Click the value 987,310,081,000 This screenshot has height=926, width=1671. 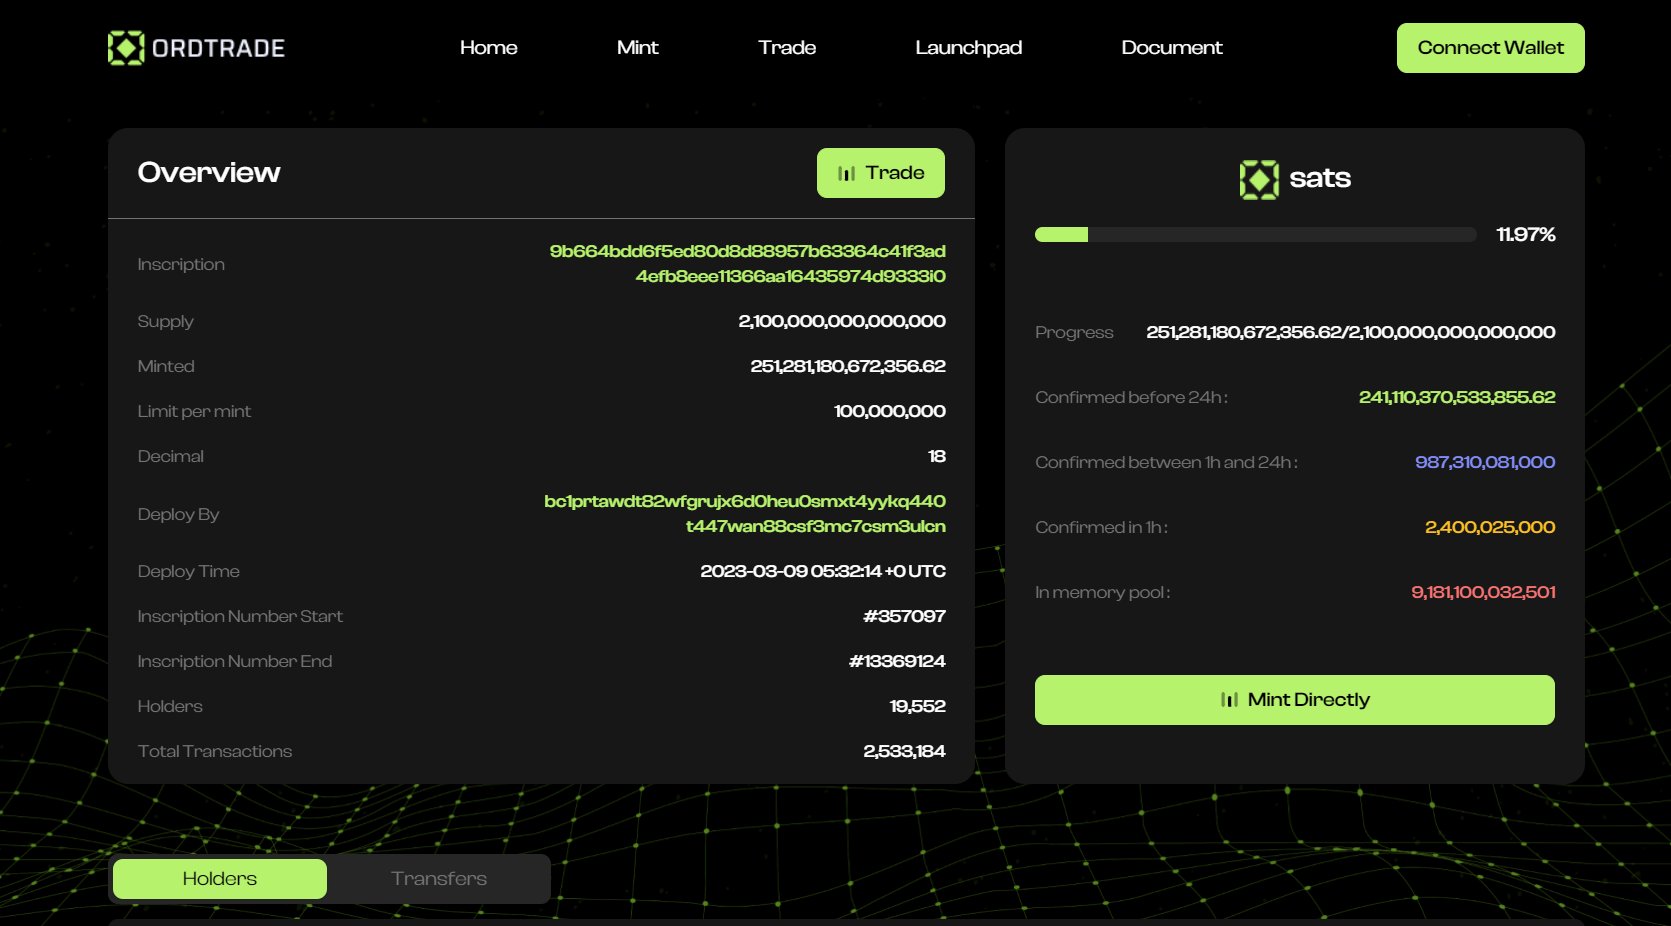tap(1485, 462)
